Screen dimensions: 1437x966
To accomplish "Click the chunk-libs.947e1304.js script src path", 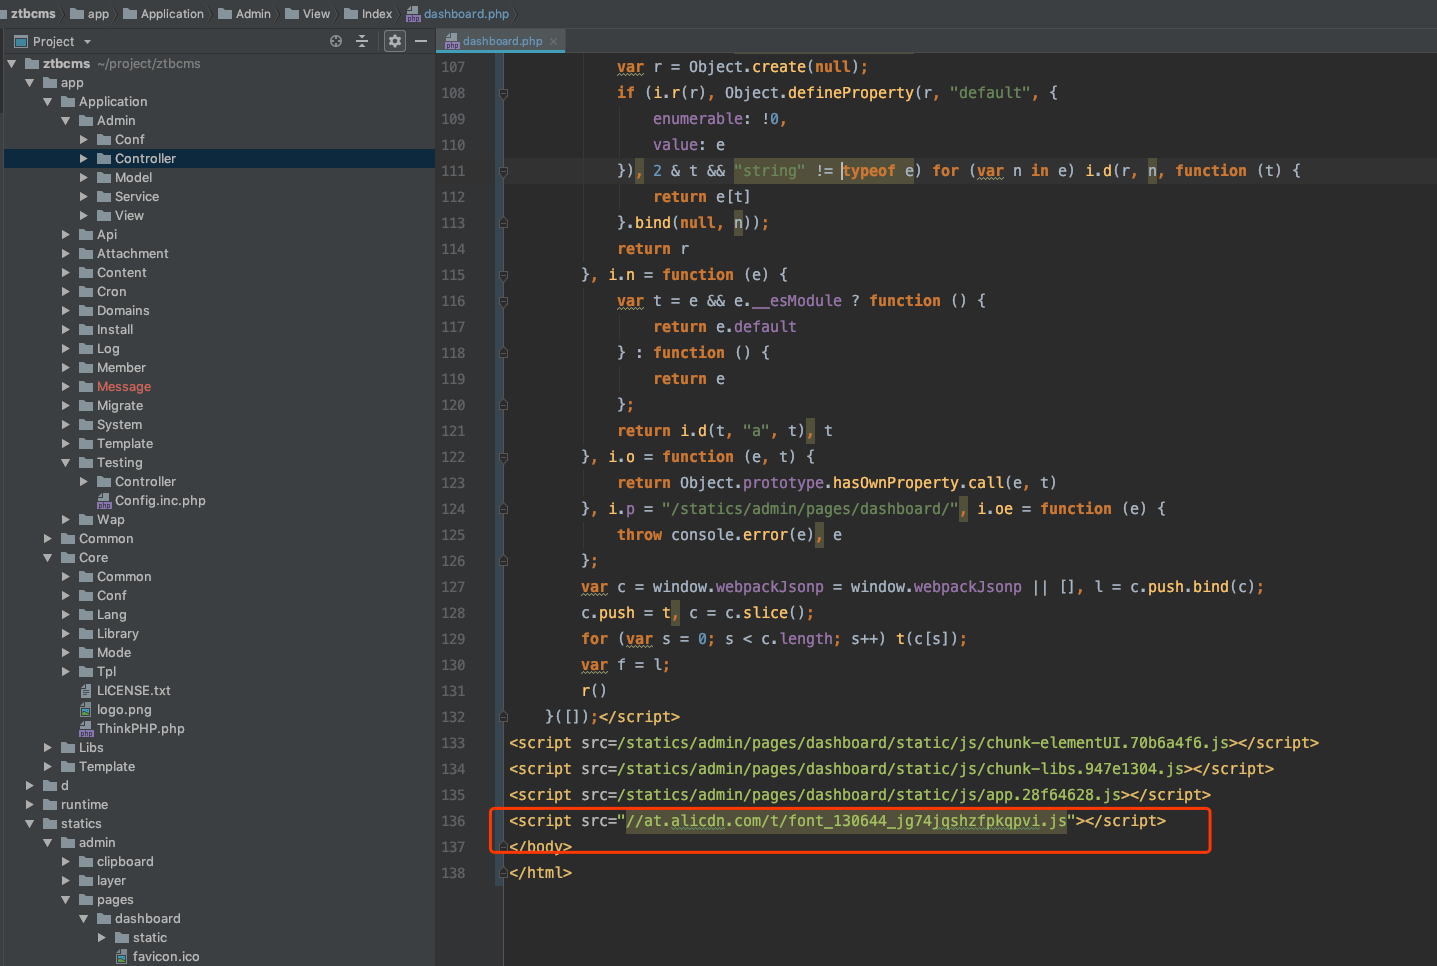I will point(901,769).
